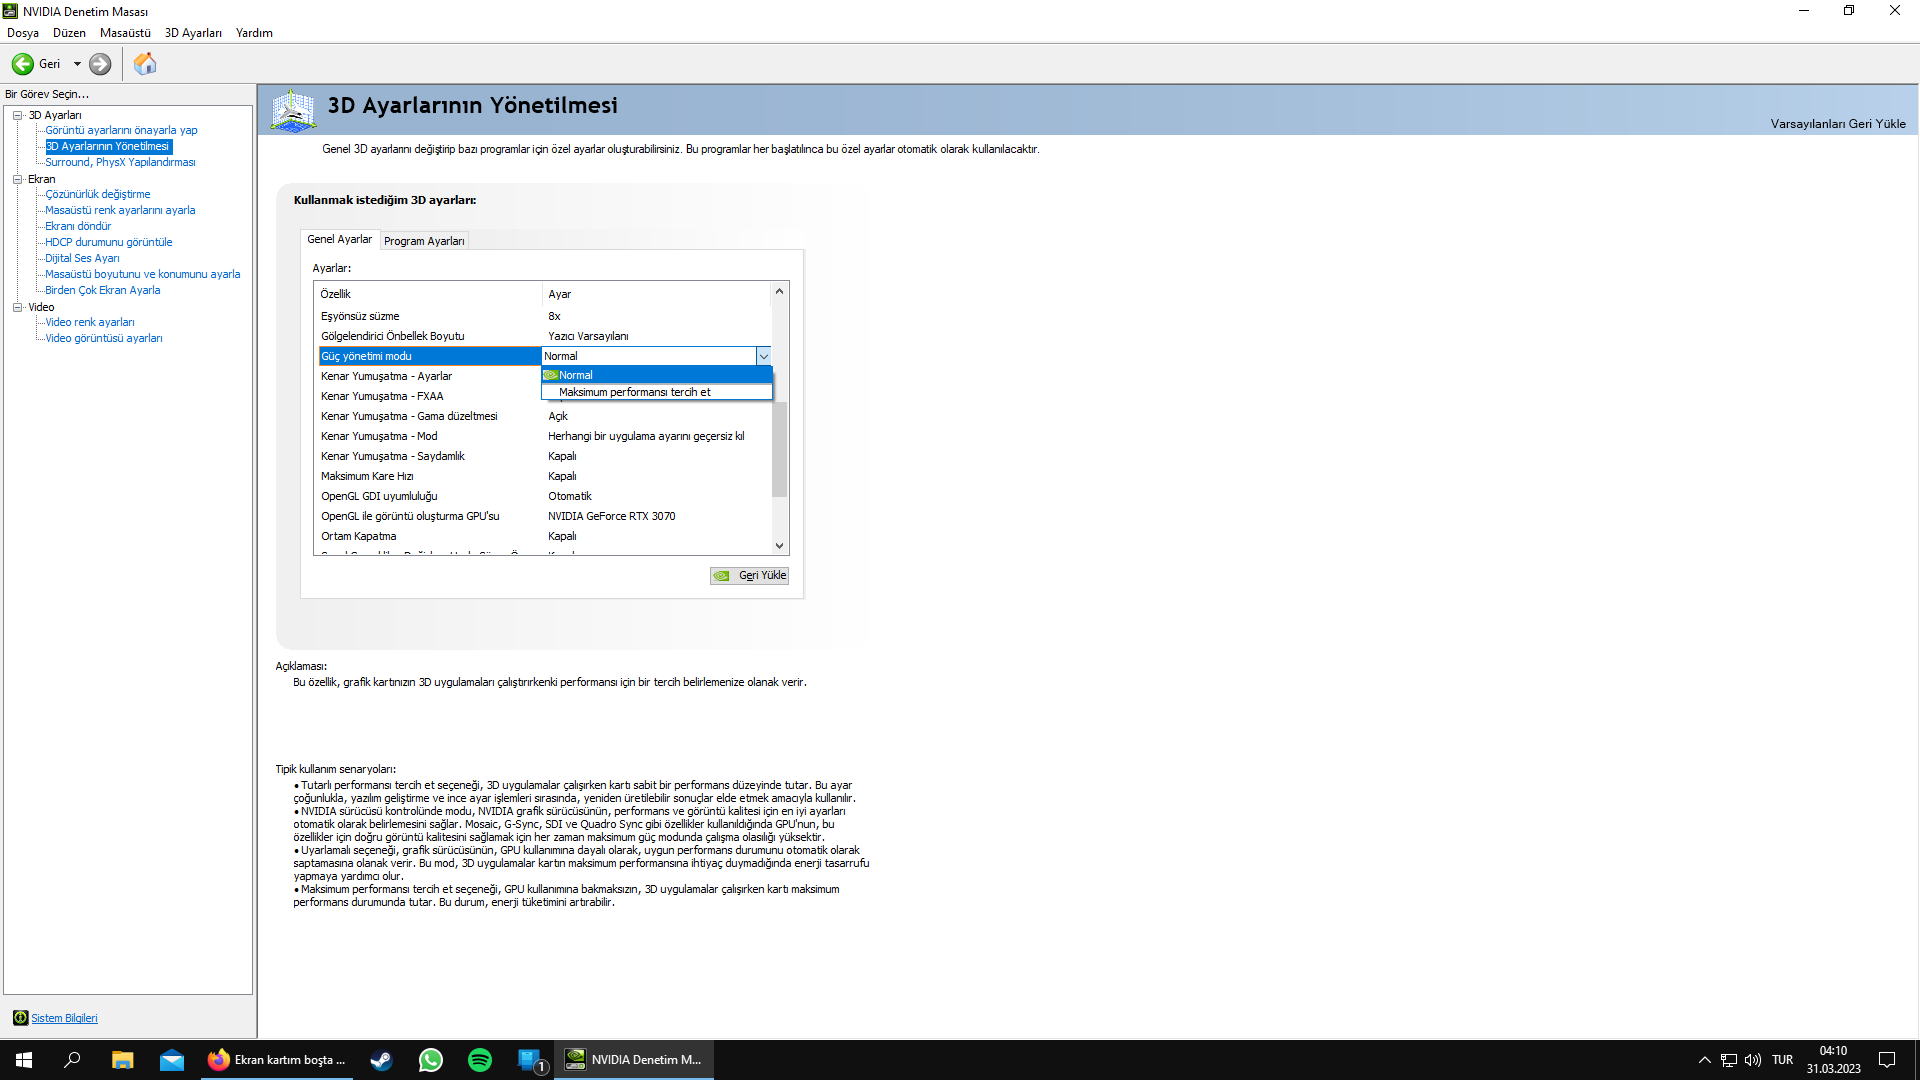Open the Dosya menu
Viewport: 1920px width, 1080px height.
(23, 33)
